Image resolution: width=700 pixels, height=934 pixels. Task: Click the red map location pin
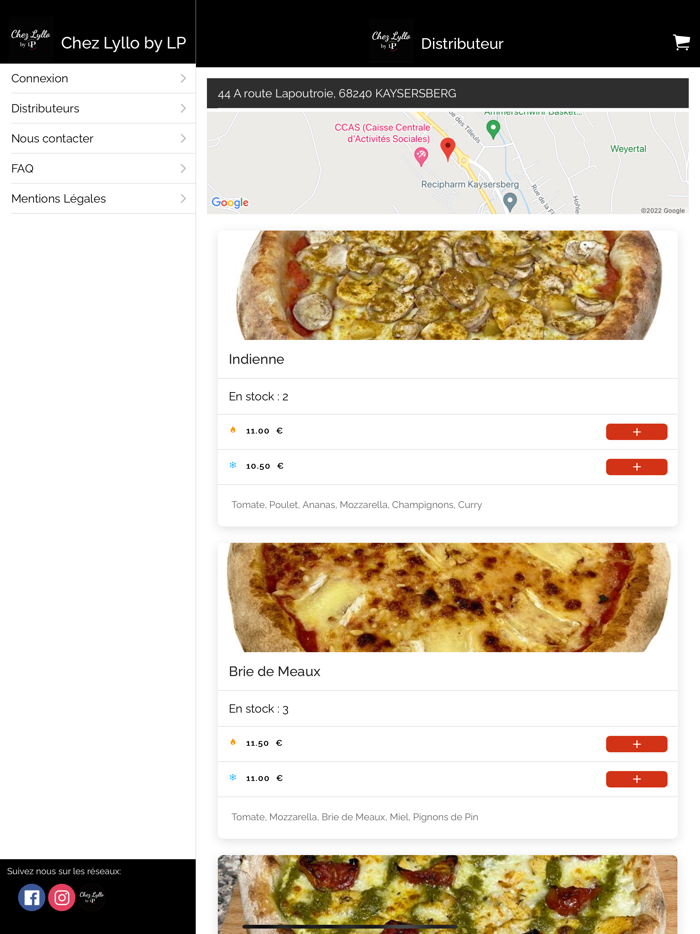[448, 149]
